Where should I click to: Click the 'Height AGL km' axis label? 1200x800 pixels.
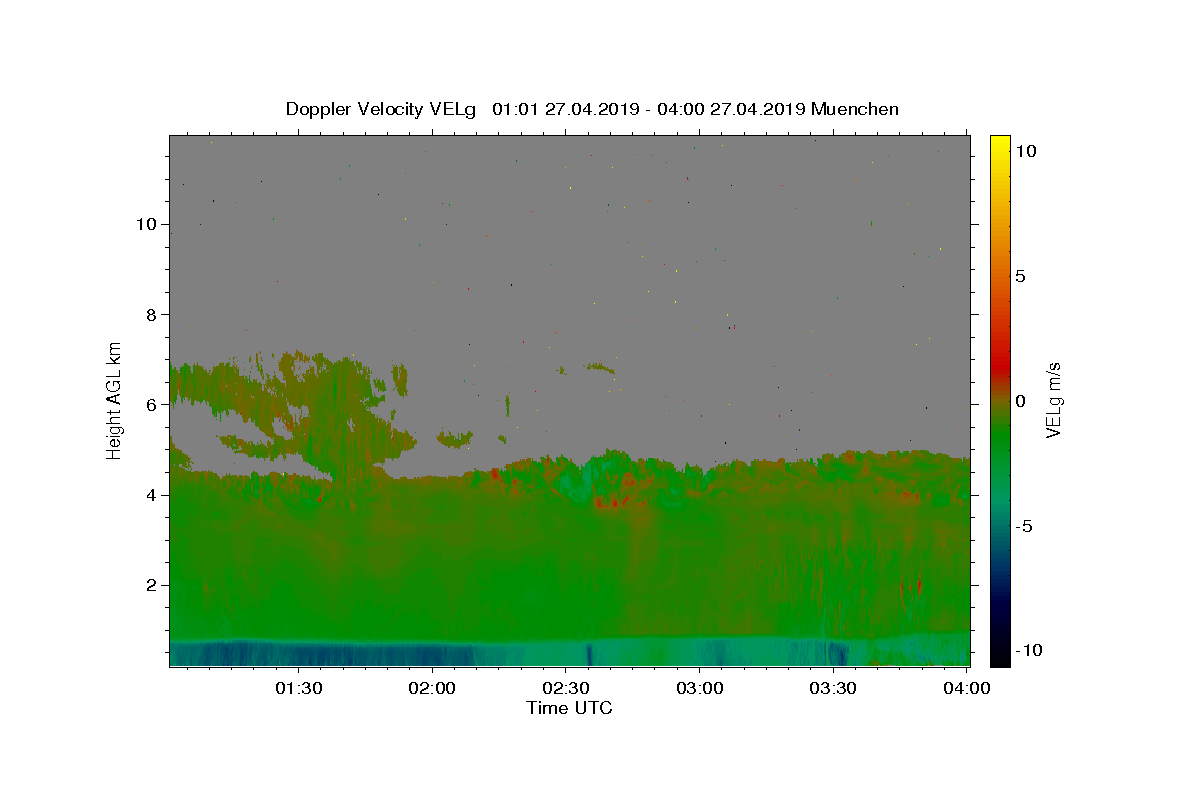(115, 400)
